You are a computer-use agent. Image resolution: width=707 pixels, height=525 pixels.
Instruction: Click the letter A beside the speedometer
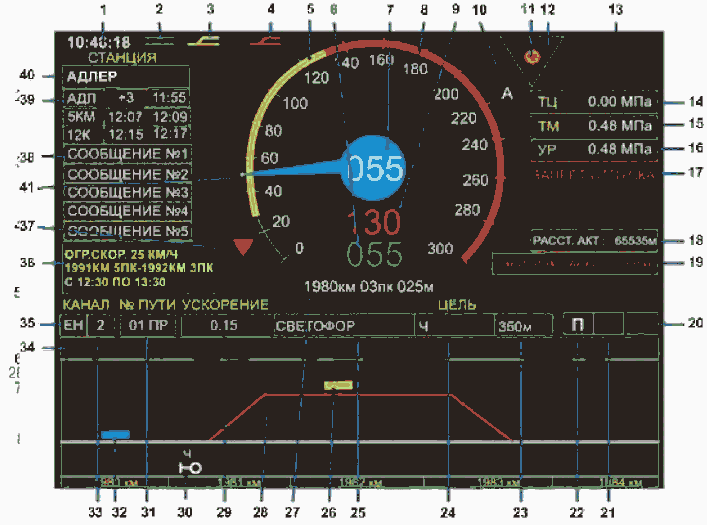pos(507,94)
